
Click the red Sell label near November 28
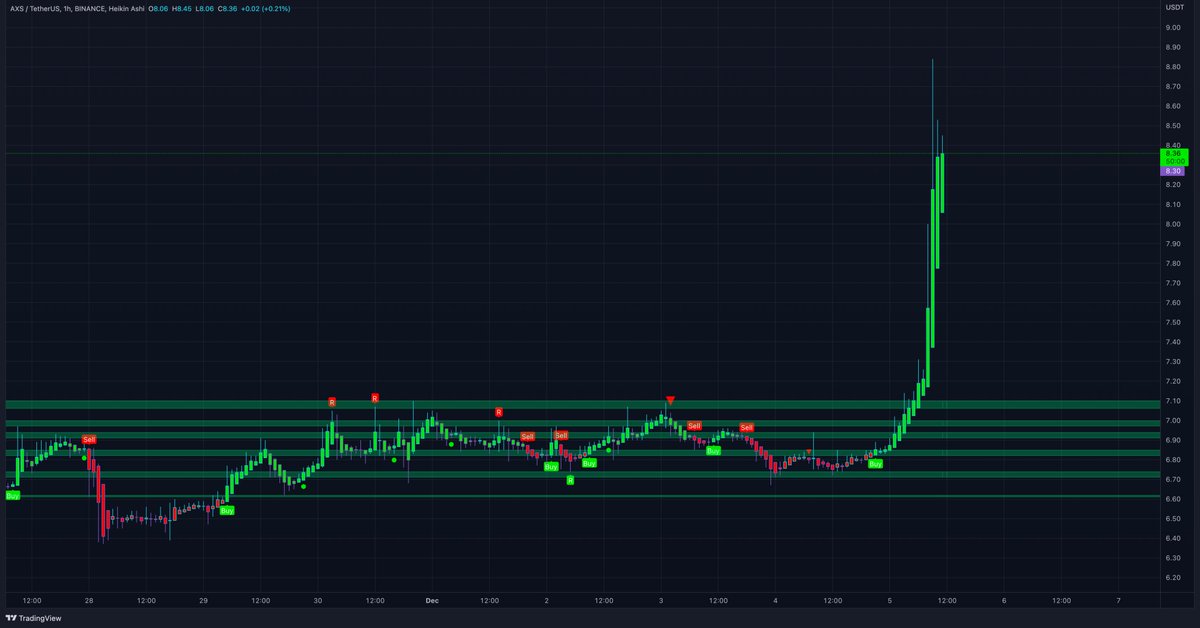(x=90, y=438)
